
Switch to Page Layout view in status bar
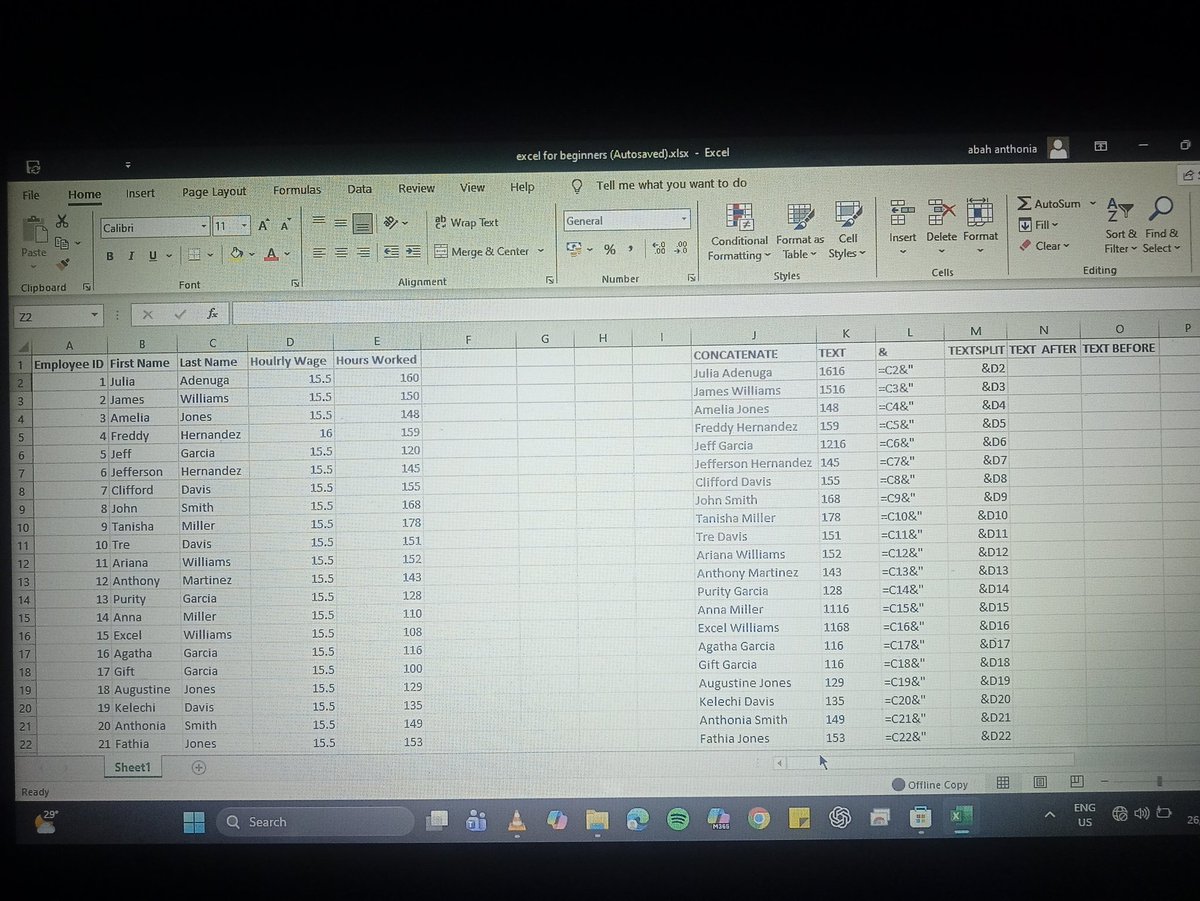click(x=1040, y=782)
